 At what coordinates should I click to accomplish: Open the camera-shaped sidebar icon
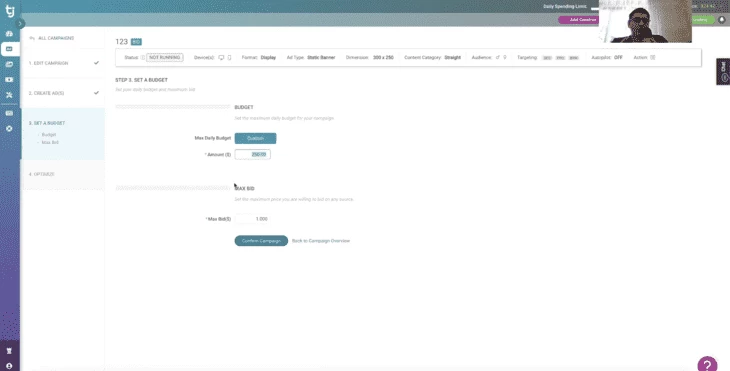coord(9,80)
